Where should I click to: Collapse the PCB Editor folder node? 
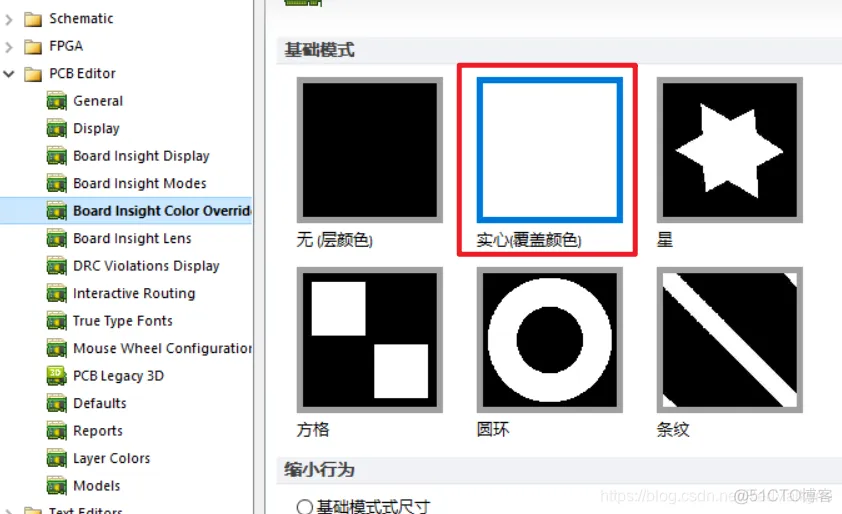(x=9, y=74)
